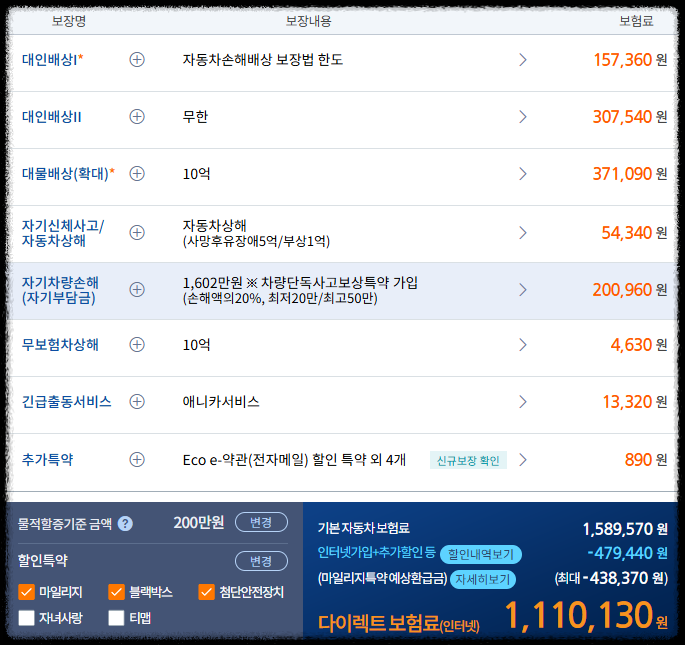Image resolution: width=685 pixels, height=645 pixels.
Task: Click the 자기차량손해(자기부담금) coverage name
Action: [x=60, y=290]
